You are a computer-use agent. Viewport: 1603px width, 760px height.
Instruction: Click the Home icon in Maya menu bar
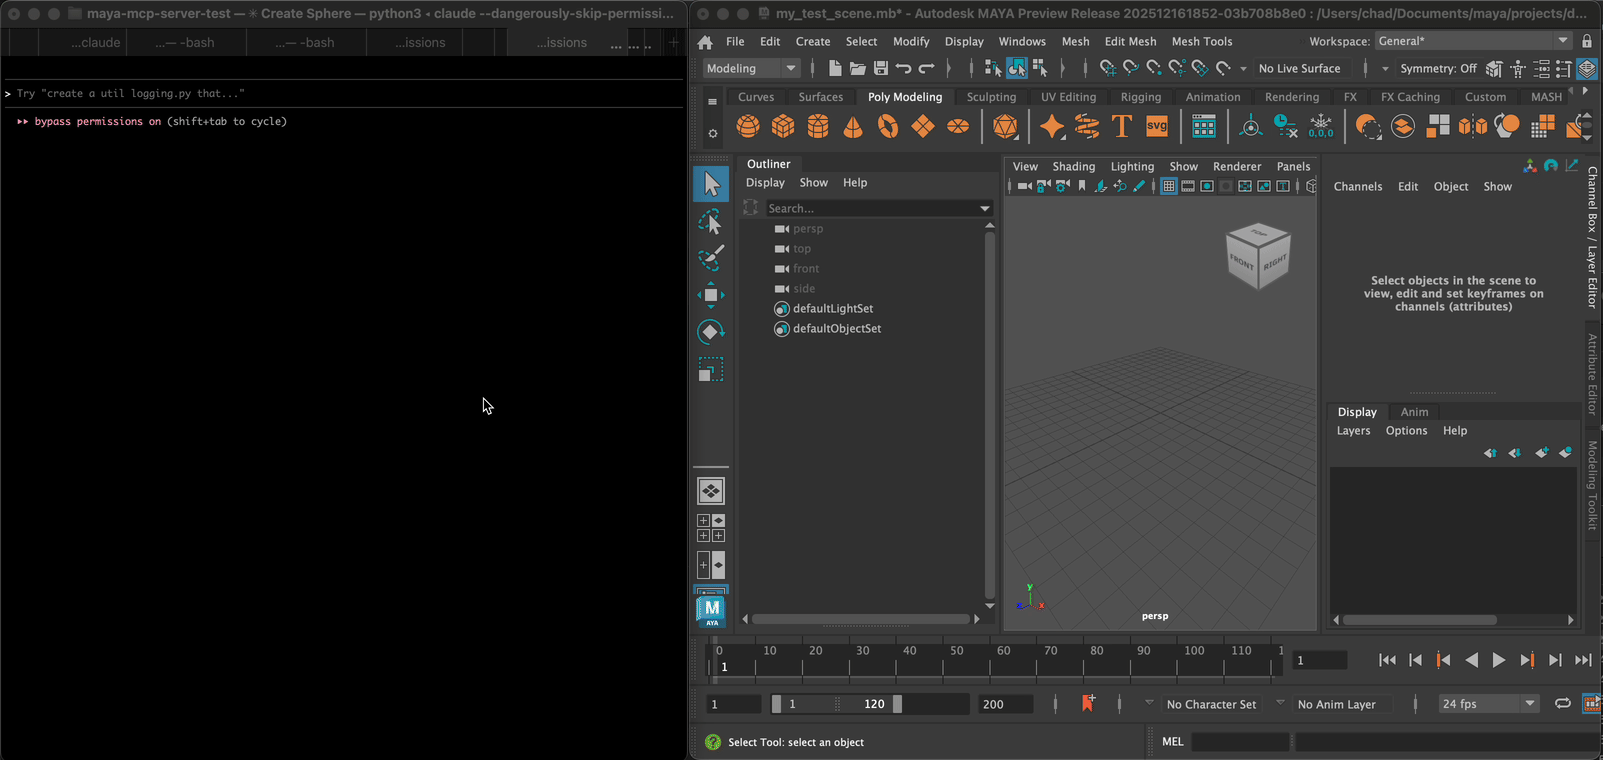(705, 42)
